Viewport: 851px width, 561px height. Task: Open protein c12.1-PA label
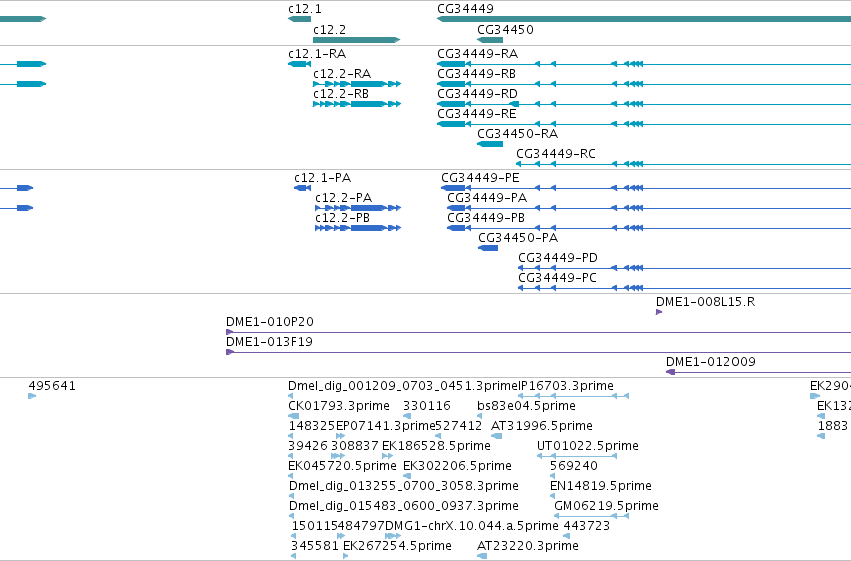click(322, 178)
